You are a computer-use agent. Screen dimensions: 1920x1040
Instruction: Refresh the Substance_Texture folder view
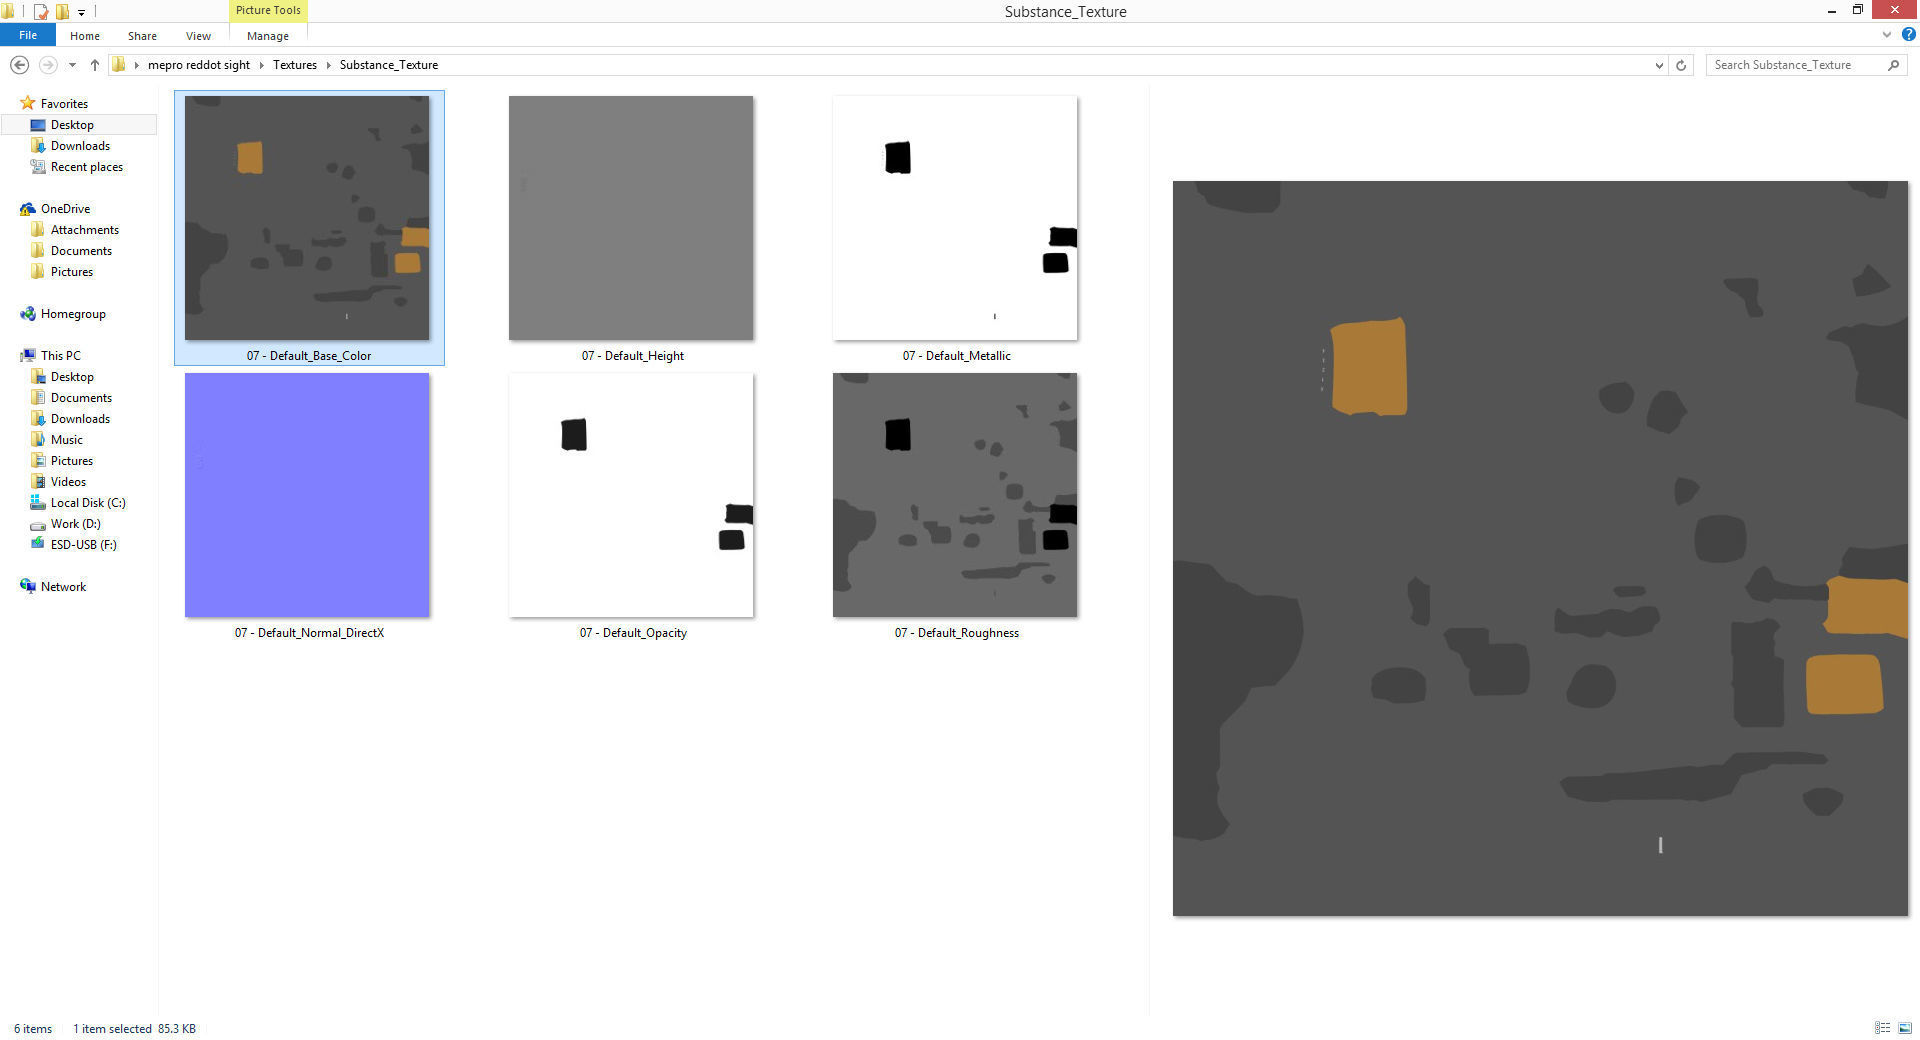[x=1681, y=65]
